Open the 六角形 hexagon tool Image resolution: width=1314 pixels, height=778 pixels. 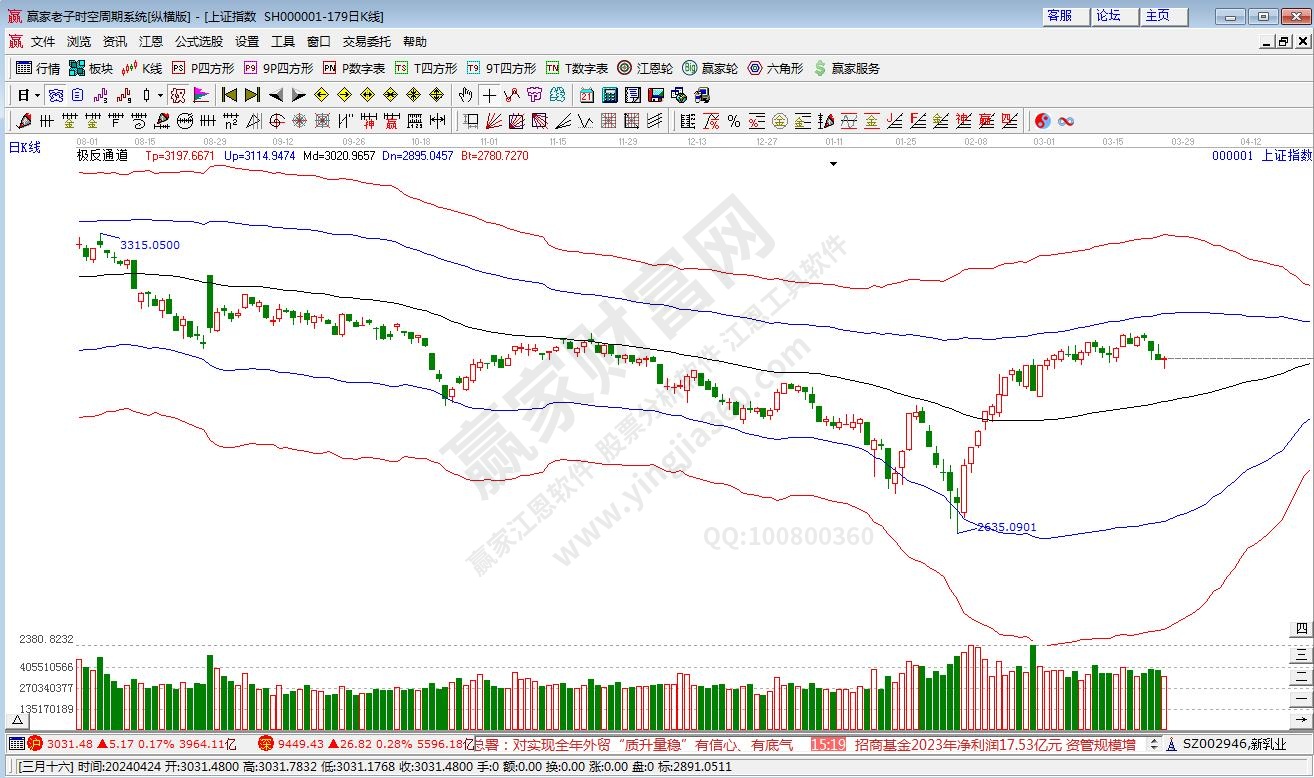click(775, 68)
